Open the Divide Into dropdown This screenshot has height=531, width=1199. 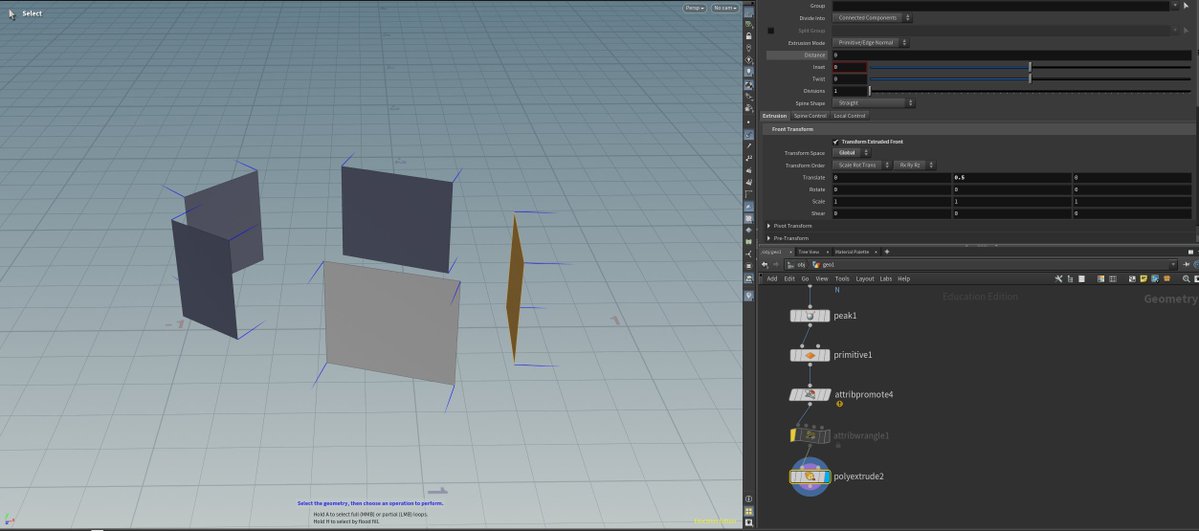[x=872, y=18]
